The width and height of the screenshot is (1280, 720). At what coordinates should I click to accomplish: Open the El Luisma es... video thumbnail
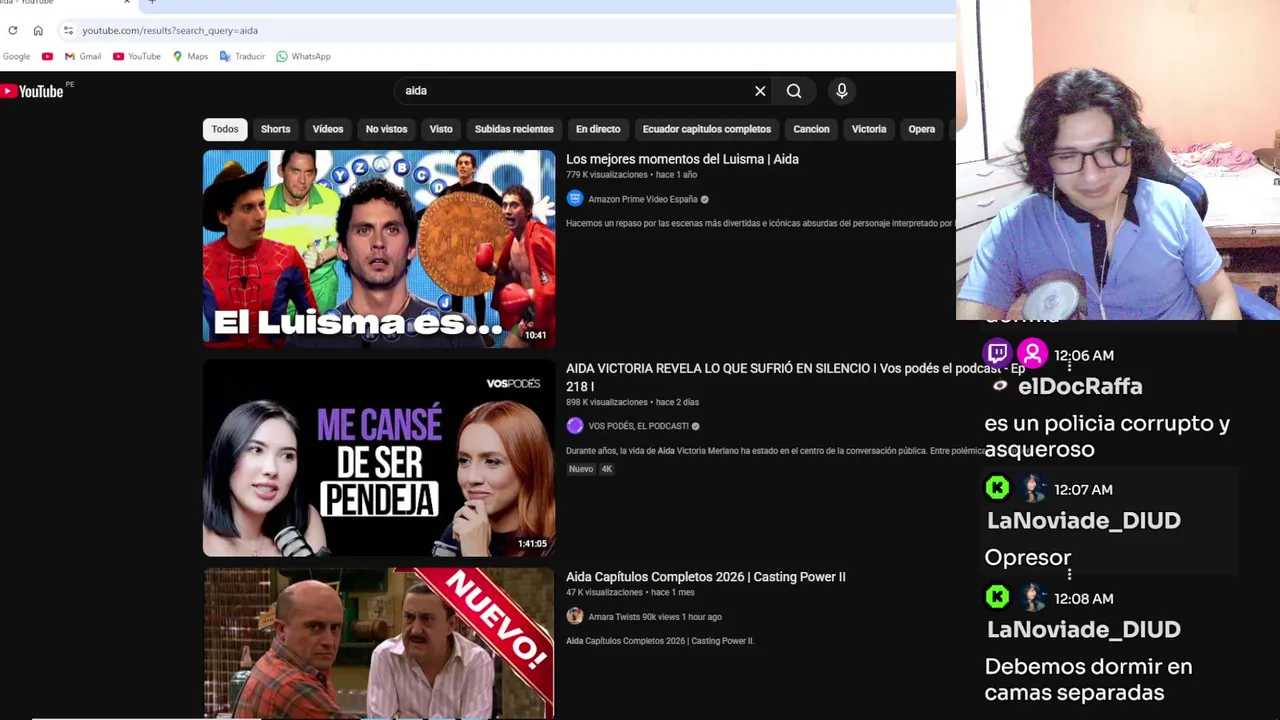[379, 248]
